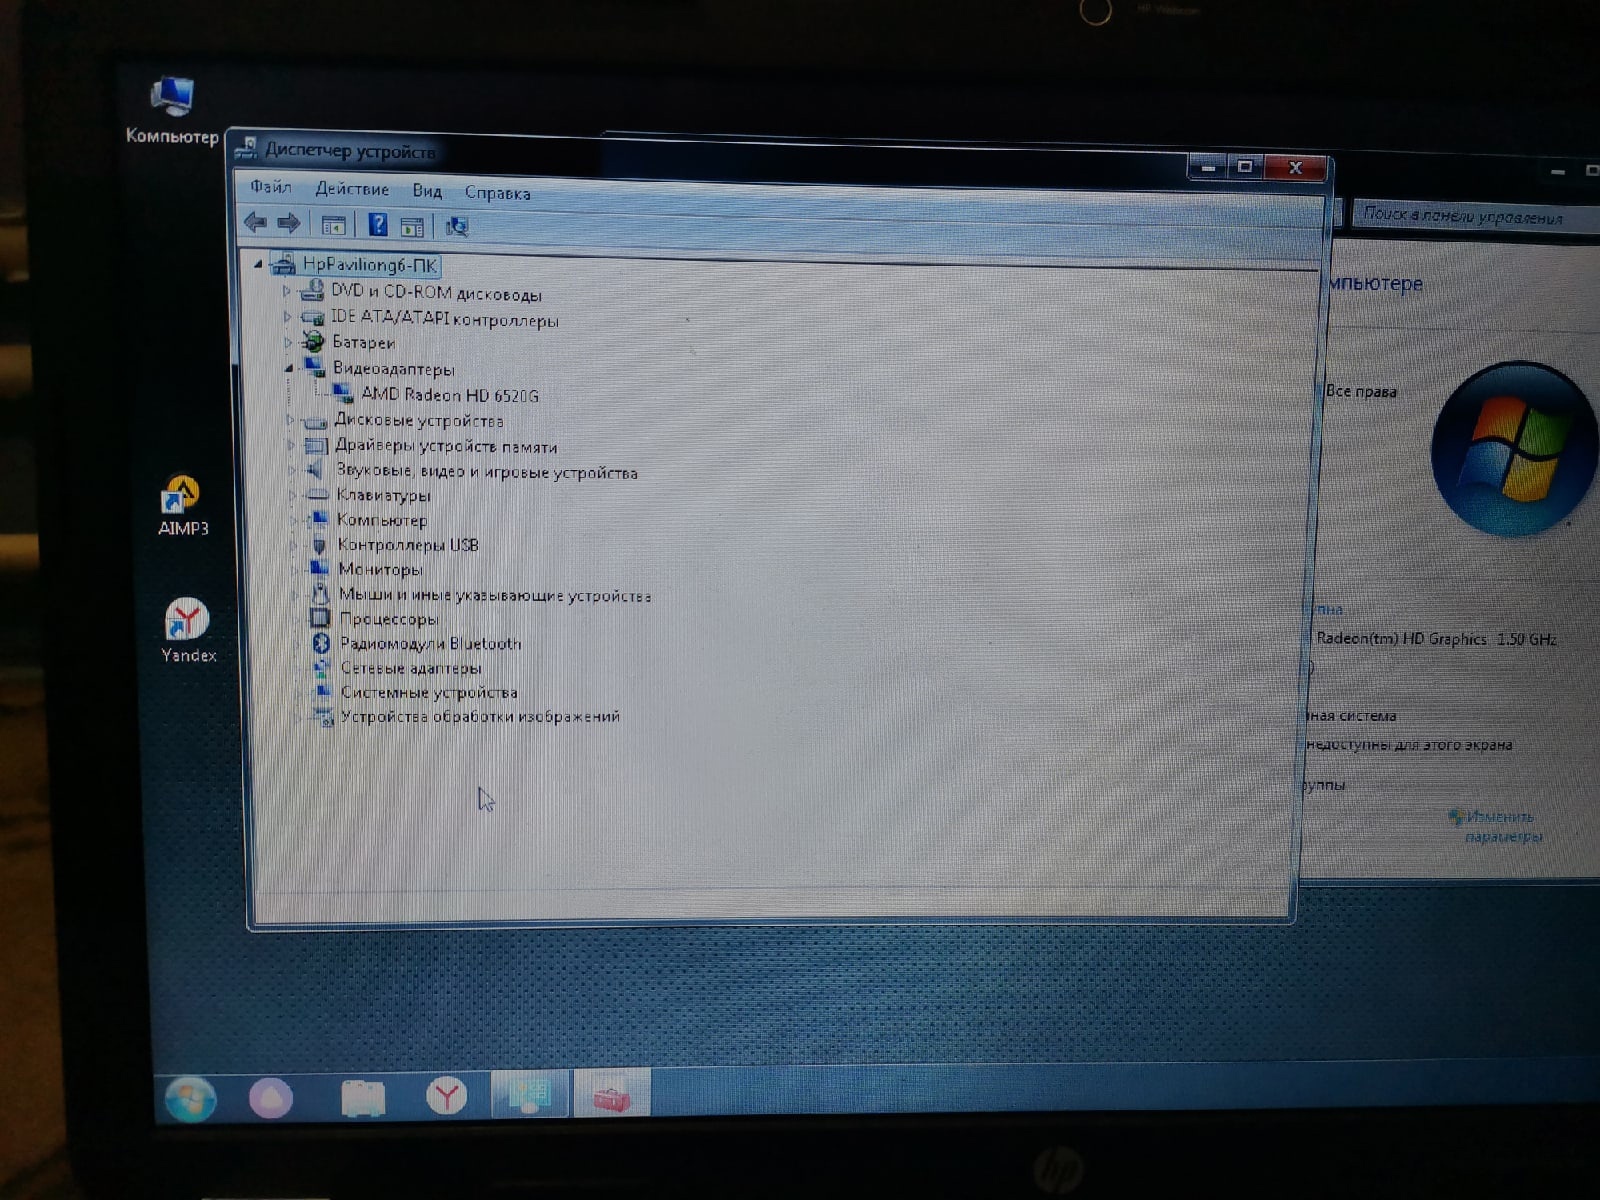Select Мыши и иные указывающие устройства

point(494,595)
